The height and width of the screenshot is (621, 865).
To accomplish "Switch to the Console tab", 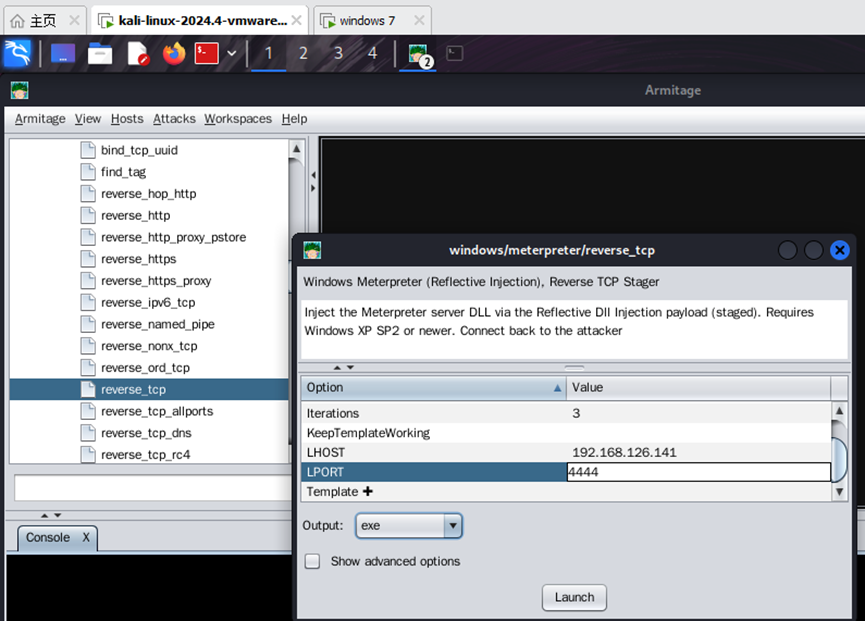I will tap(48, 537).
